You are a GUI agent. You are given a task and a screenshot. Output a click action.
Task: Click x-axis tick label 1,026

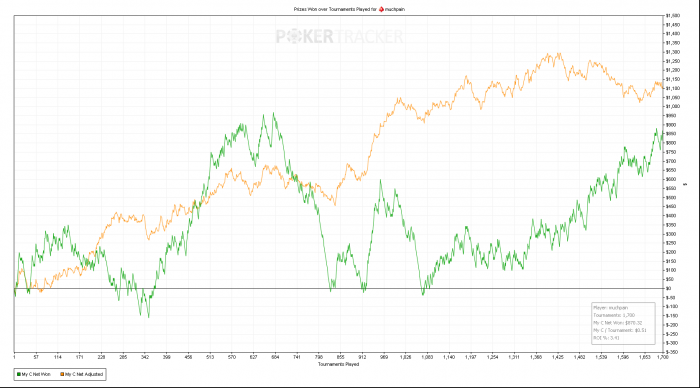[405, 357]
